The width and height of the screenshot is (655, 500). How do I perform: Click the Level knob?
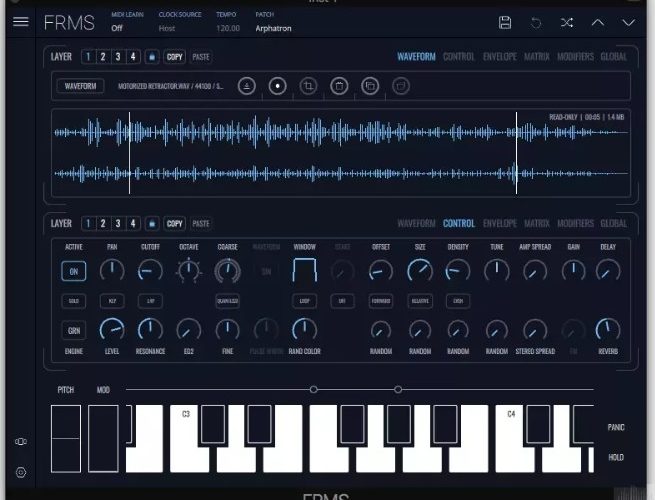tap(112, 330)
